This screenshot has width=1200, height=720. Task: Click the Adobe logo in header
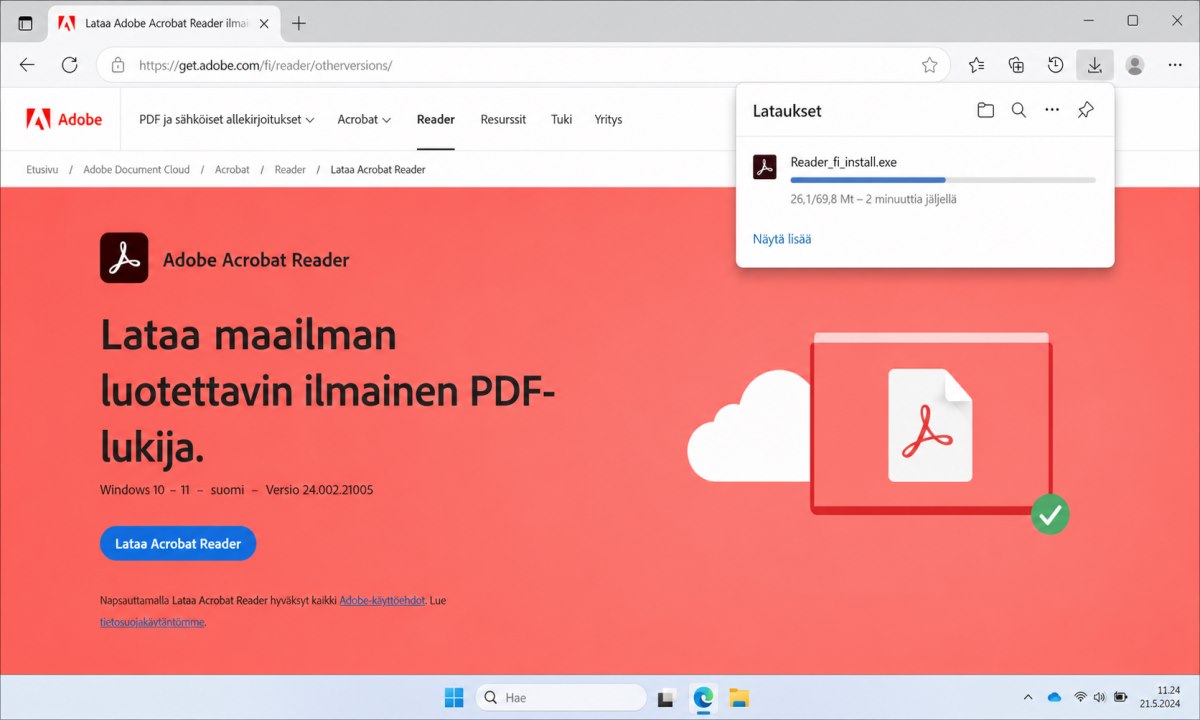tap(64, 119)
